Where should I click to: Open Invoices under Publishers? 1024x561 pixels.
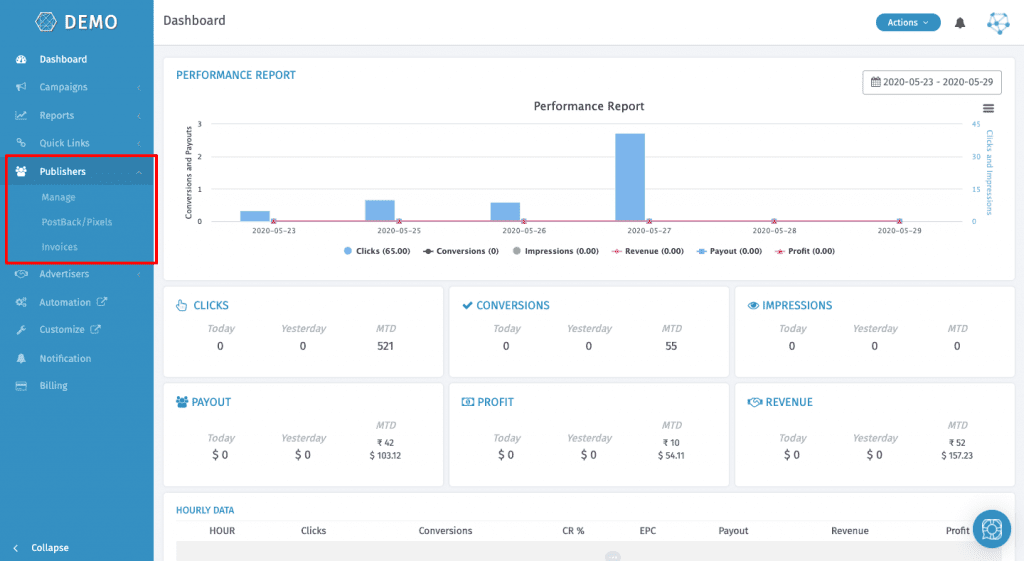tap(59, 247)
